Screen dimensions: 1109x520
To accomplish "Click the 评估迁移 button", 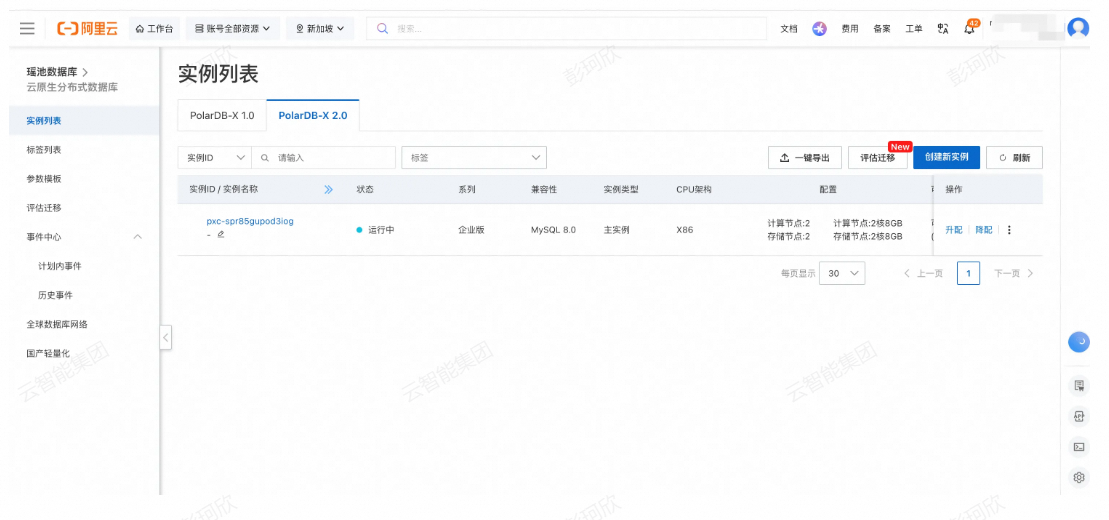I will coord(877,158).
